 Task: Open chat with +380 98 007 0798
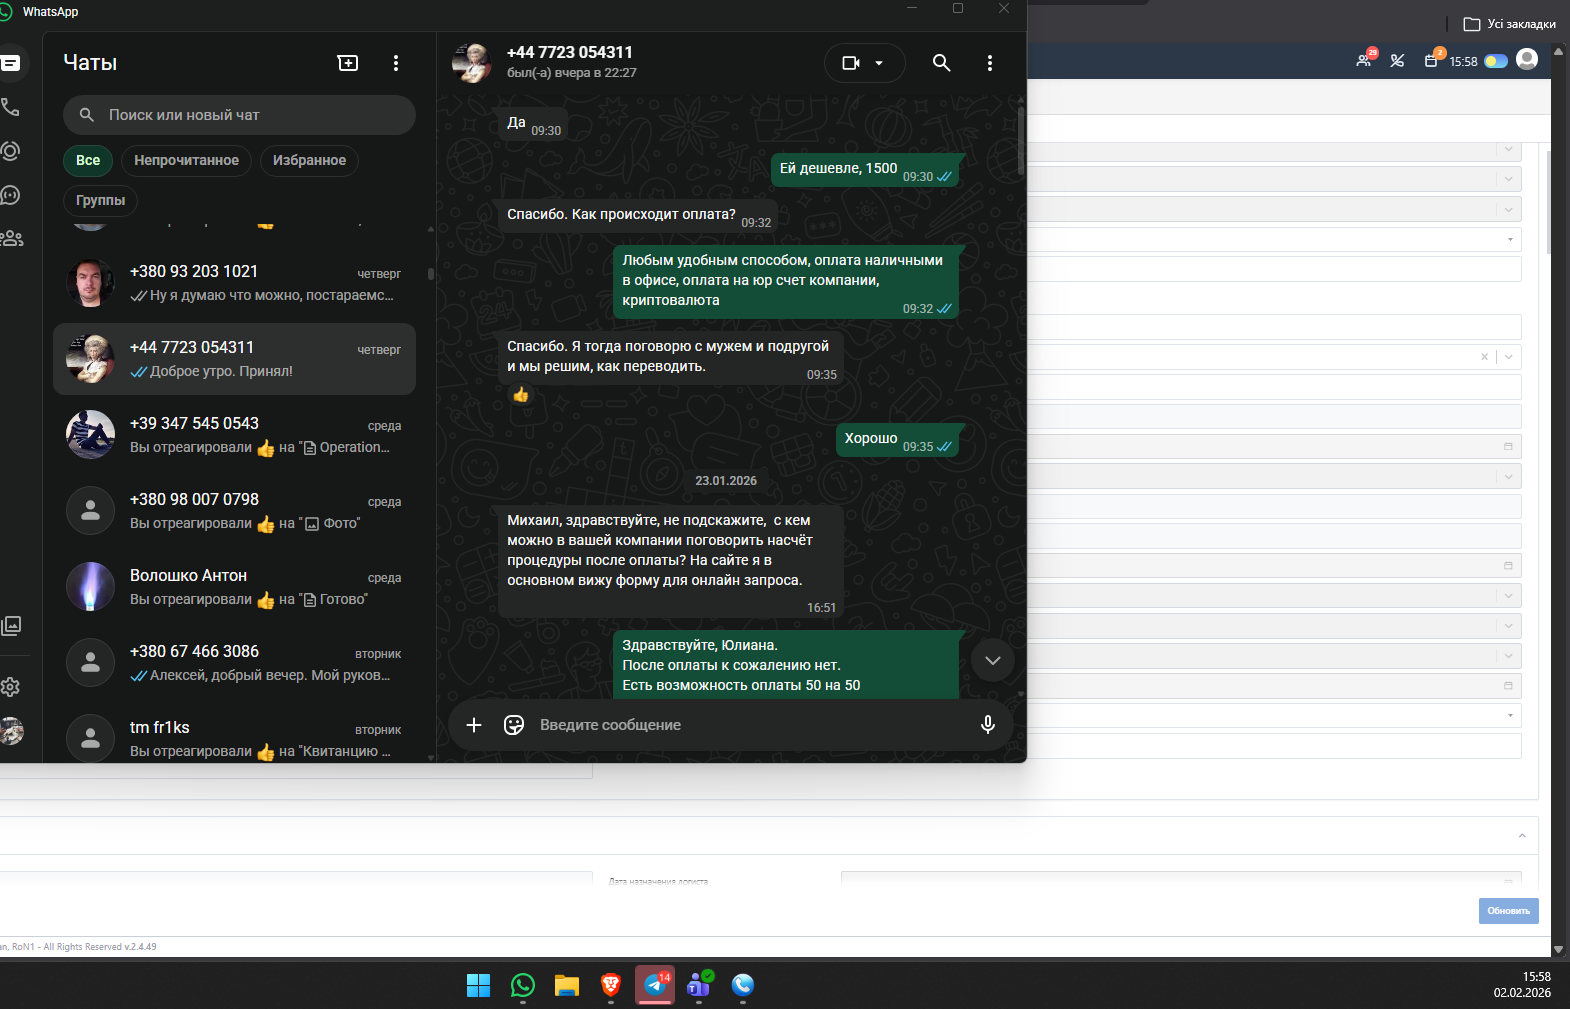234,511
